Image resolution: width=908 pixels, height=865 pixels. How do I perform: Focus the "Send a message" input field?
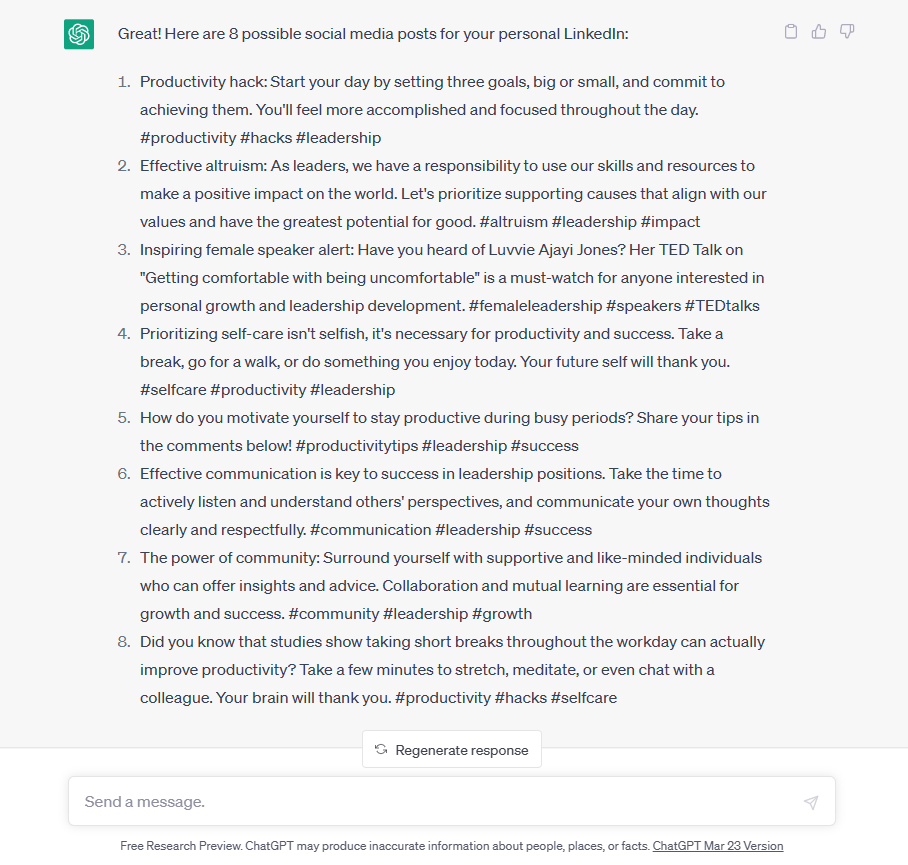tap(440, 802)
